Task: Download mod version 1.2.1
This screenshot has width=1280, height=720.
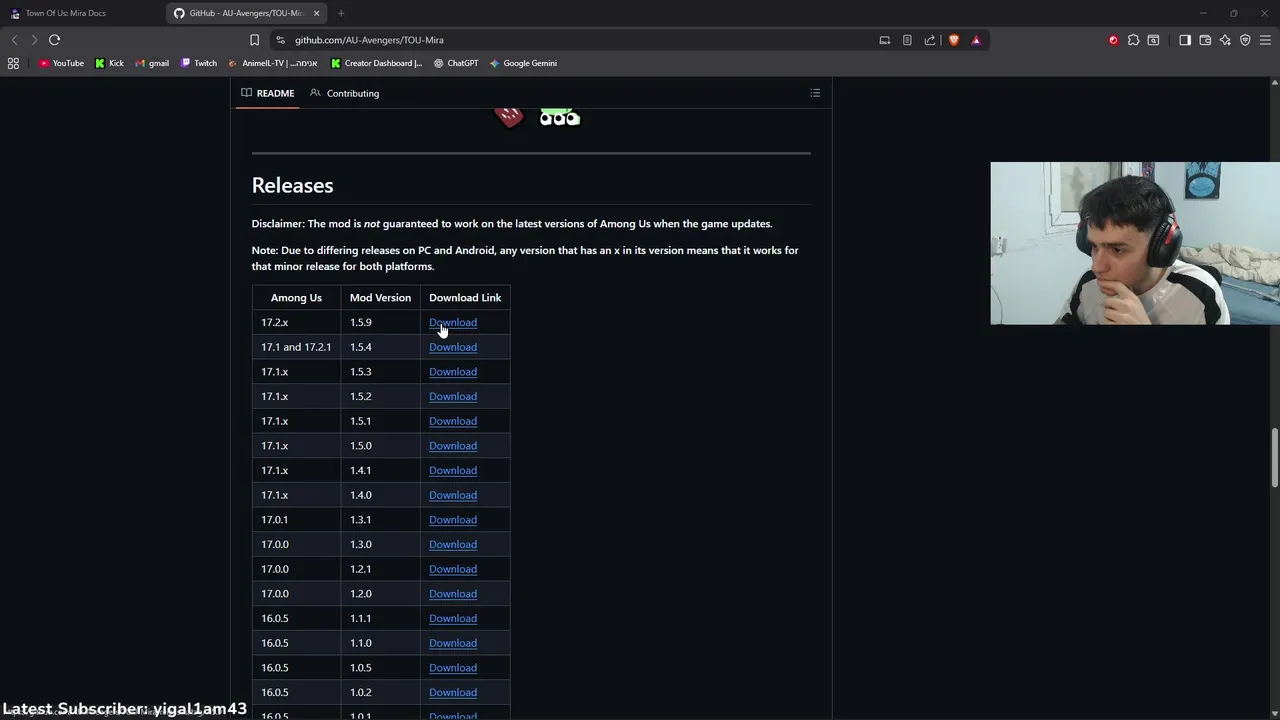Action: coord(453,569)
